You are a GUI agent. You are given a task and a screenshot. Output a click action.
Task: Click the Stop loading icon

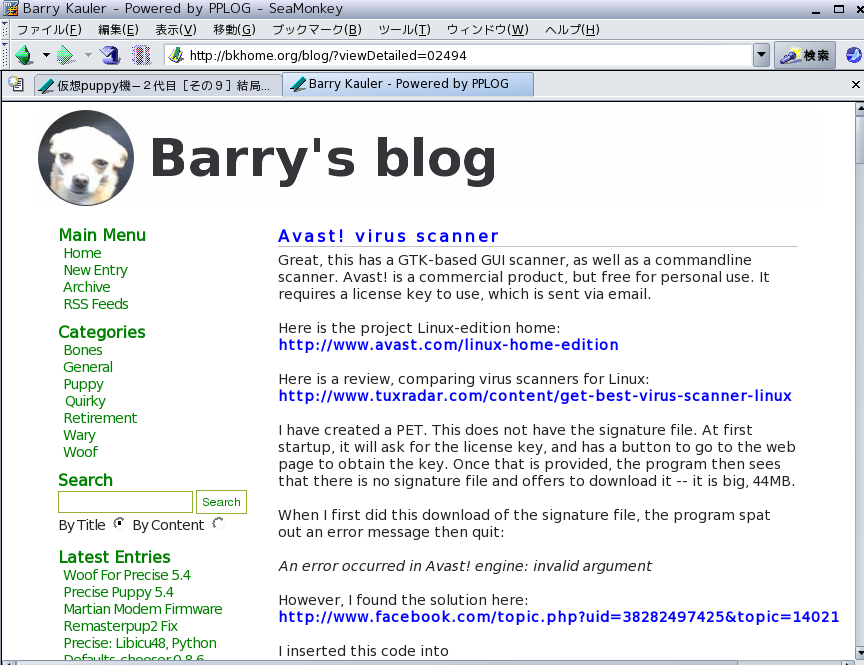click(141, 55)
